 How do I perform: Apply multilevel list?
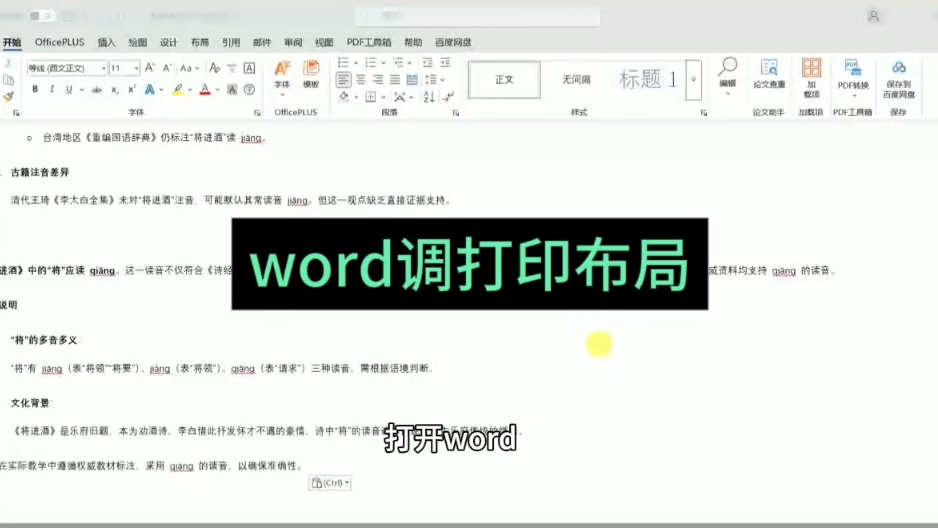coord(398,62)
